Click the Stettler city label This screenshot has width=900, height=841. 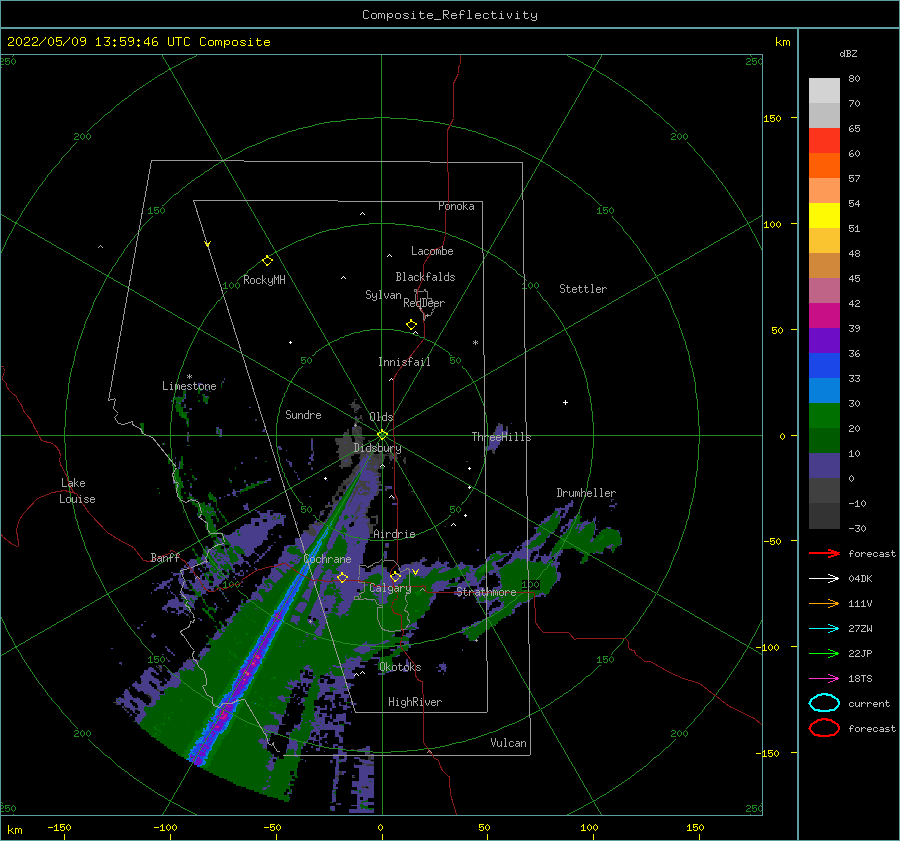click(583, 289)
